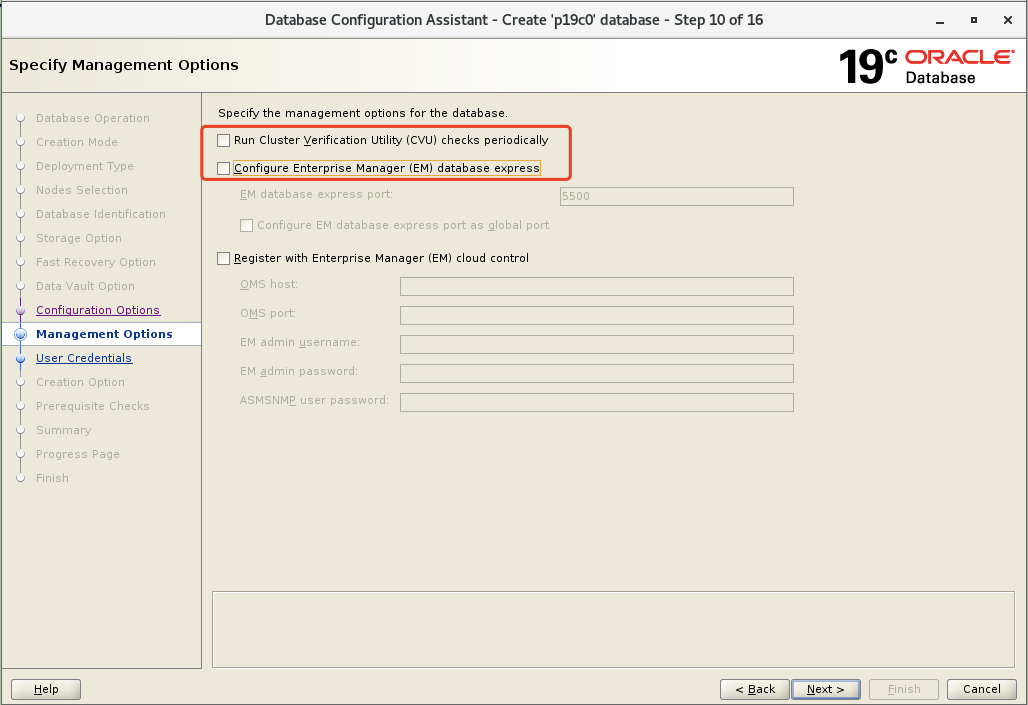Click the 'Specify Management Options' heading
1028x705 pixels.
pyautogui.click(x=124, y=65)
